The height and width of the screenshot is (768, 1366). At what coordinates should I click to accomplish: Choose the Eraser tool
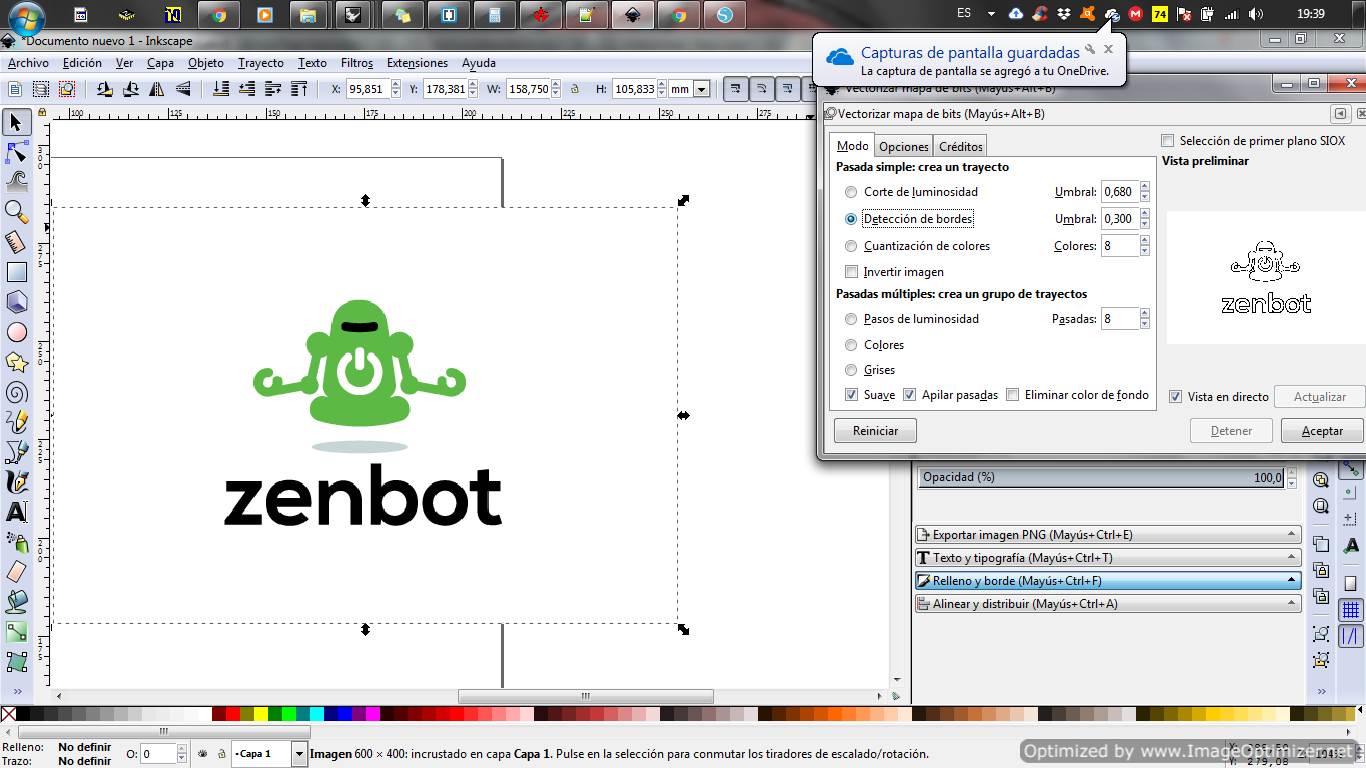pos(16,572)
